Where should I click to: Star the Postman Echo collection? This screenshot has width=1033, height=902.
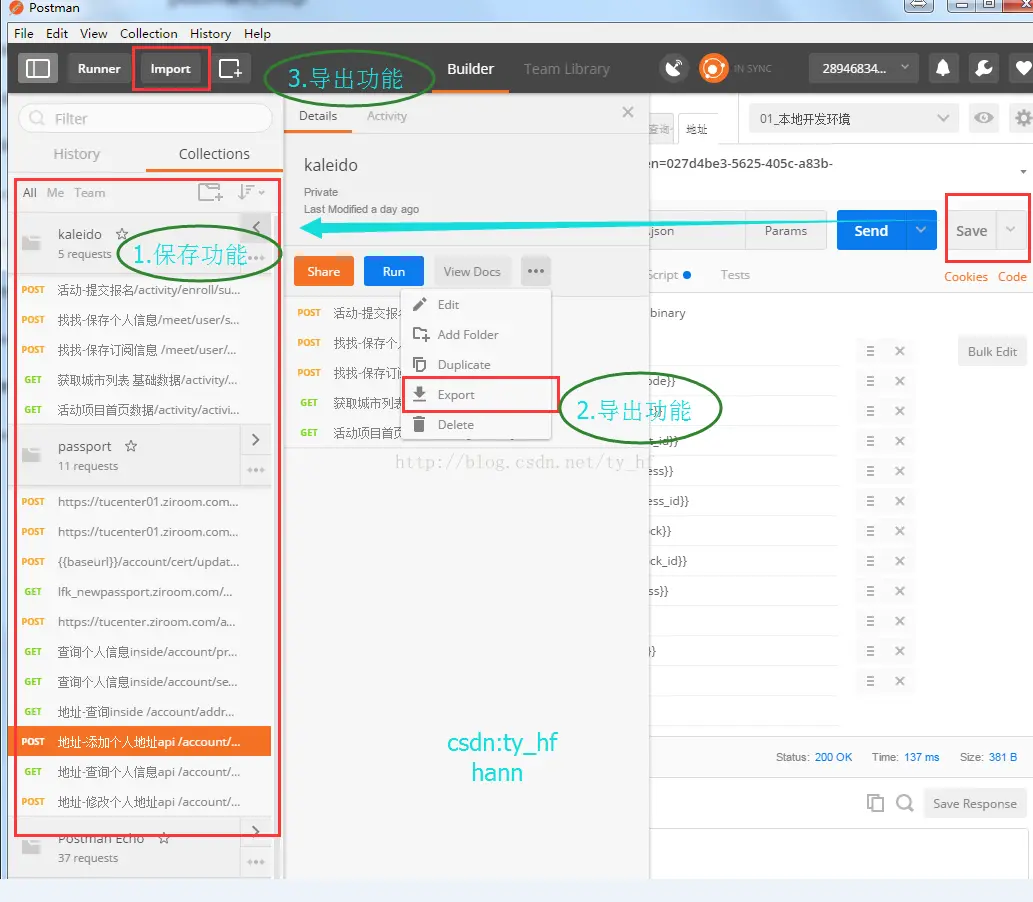pyautogui.click(x=164, y=839)
